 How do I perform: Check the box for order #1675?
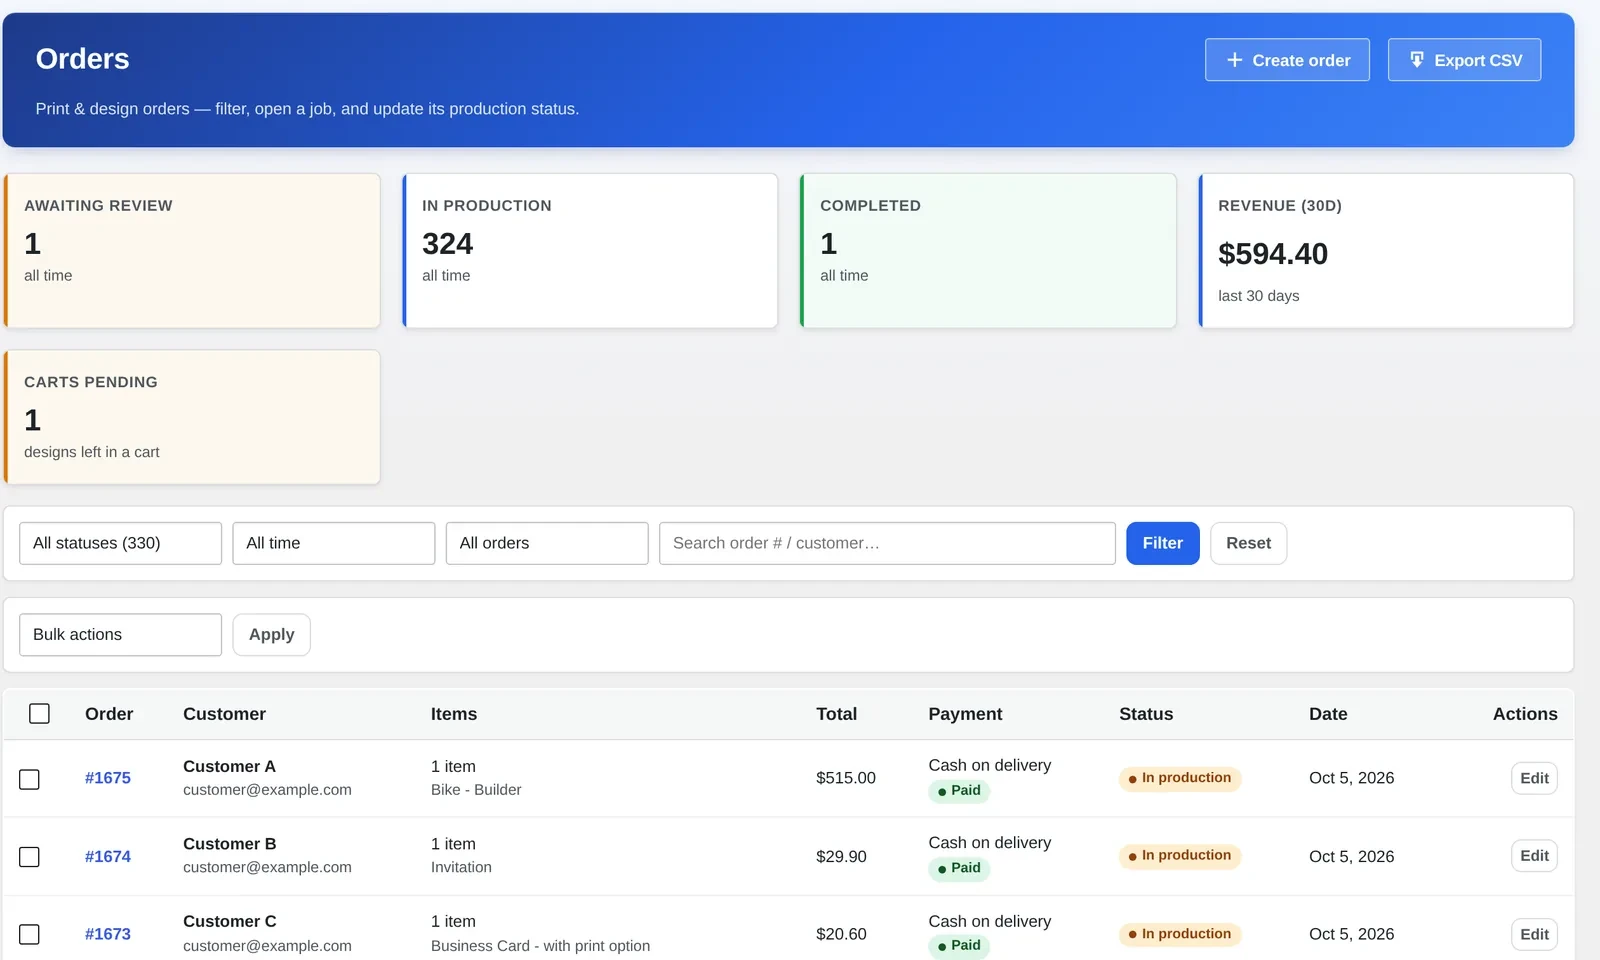pyautogui.click(x=29, y=779)
